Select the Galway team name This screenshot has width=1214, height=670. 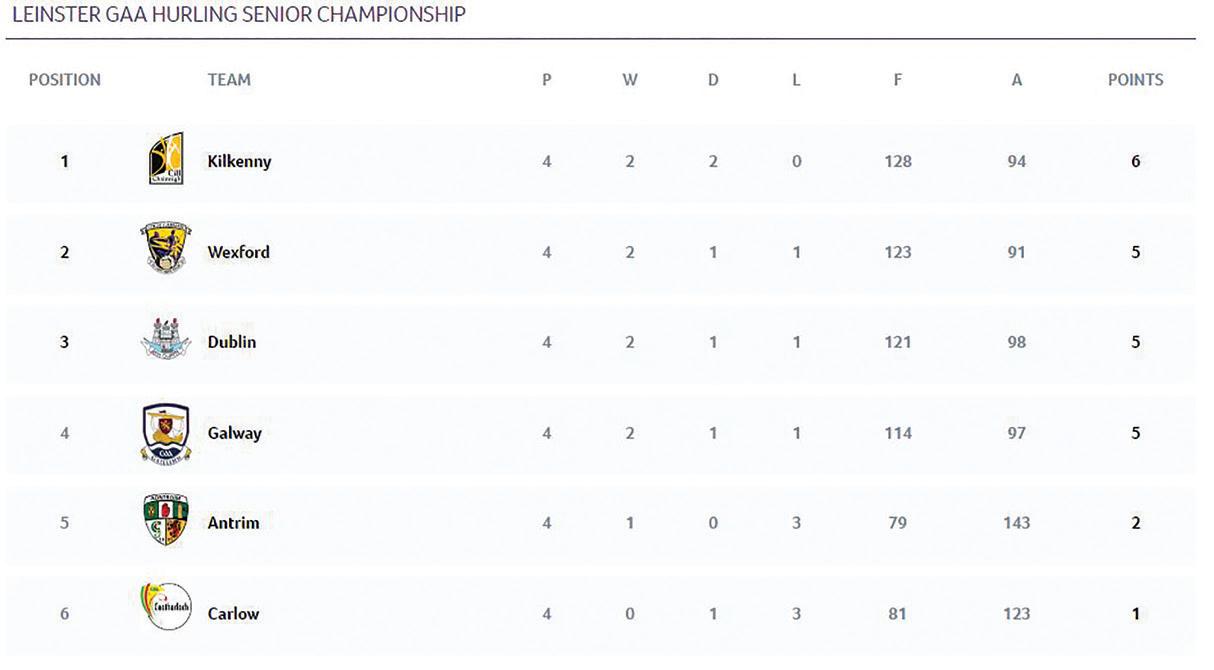pos(235,433)
